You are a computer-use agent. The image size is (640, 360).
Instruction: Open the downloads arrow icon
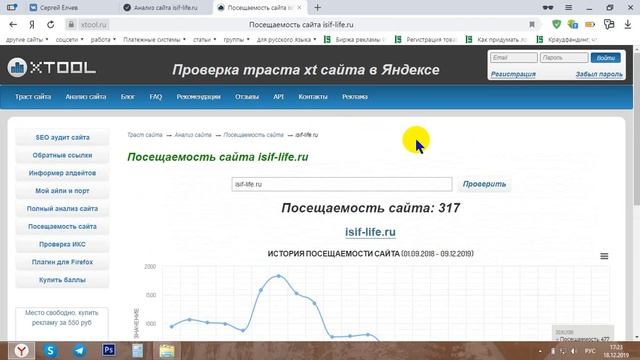628,24
